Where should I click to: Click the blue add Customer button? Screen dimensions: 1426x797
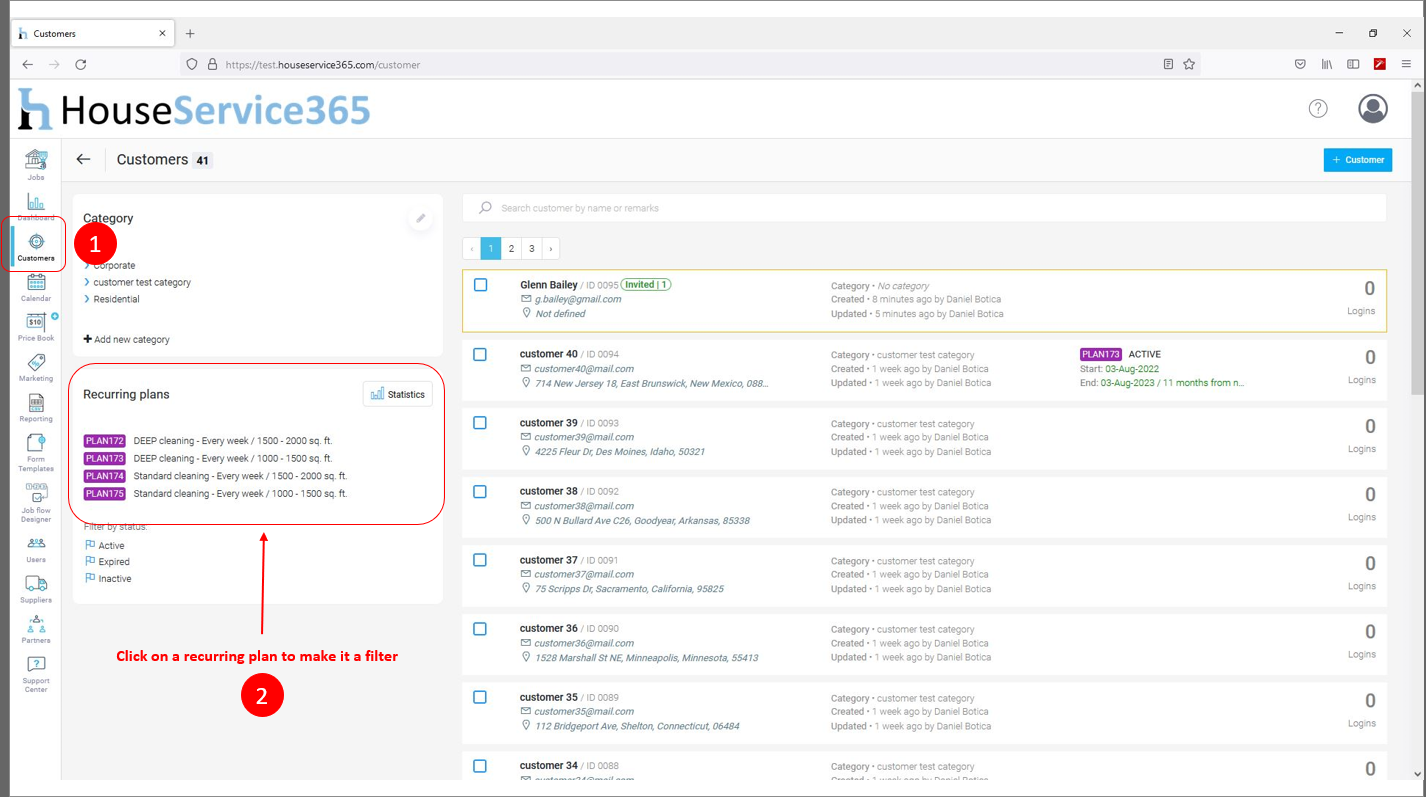pos(1357,160)
